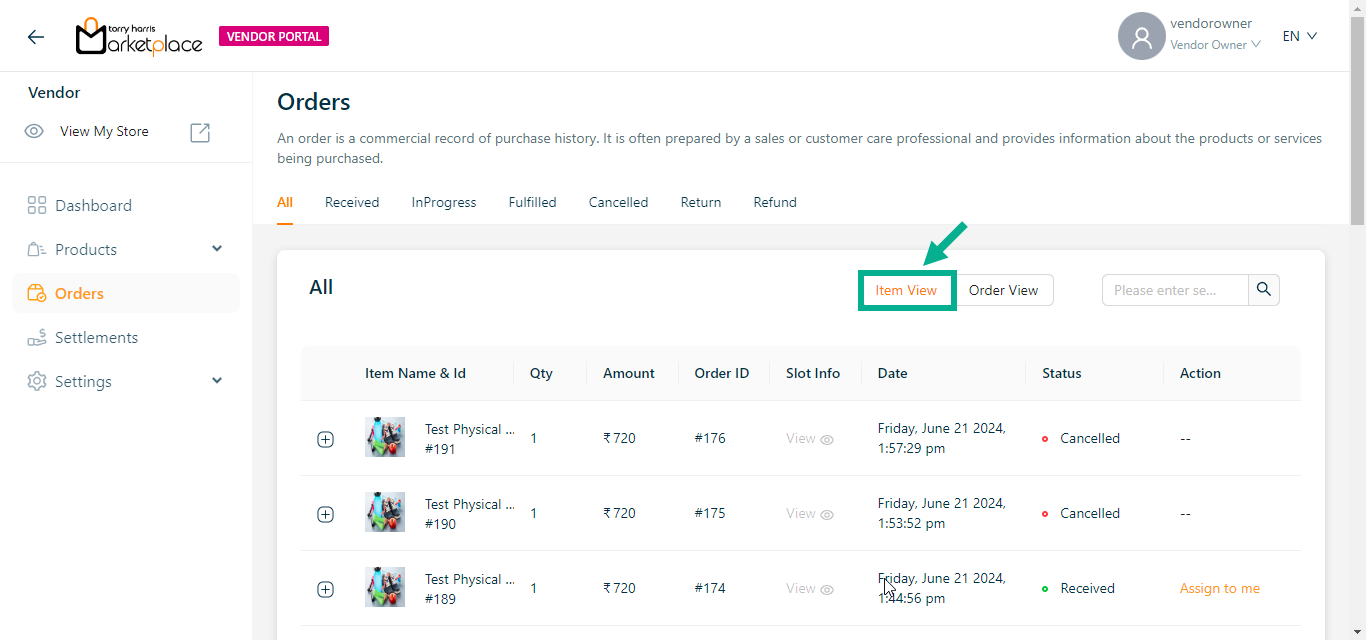This screenshot has height=640, width=1366.
Task: Click the Settlements money icon
Action: (x=37, y=338)
